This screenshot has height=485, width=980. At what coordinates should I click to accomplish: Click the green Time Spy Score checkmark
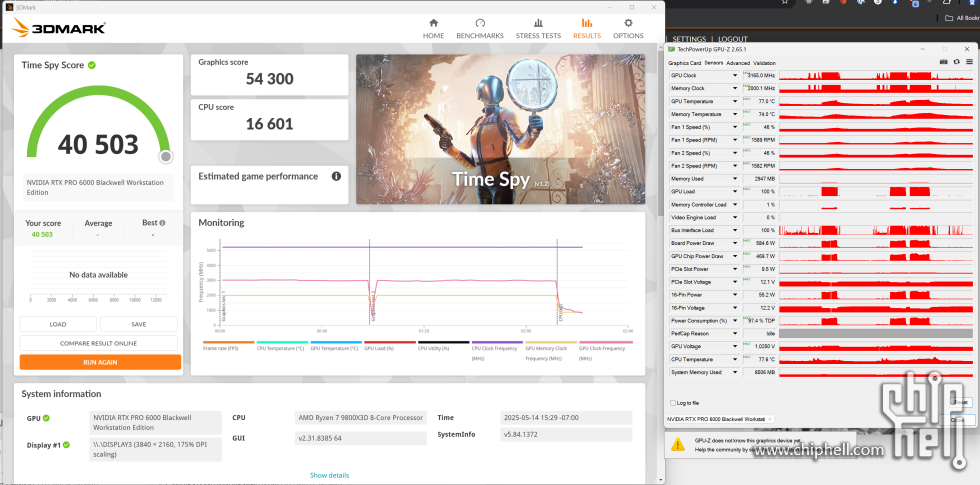coord(92,65)
